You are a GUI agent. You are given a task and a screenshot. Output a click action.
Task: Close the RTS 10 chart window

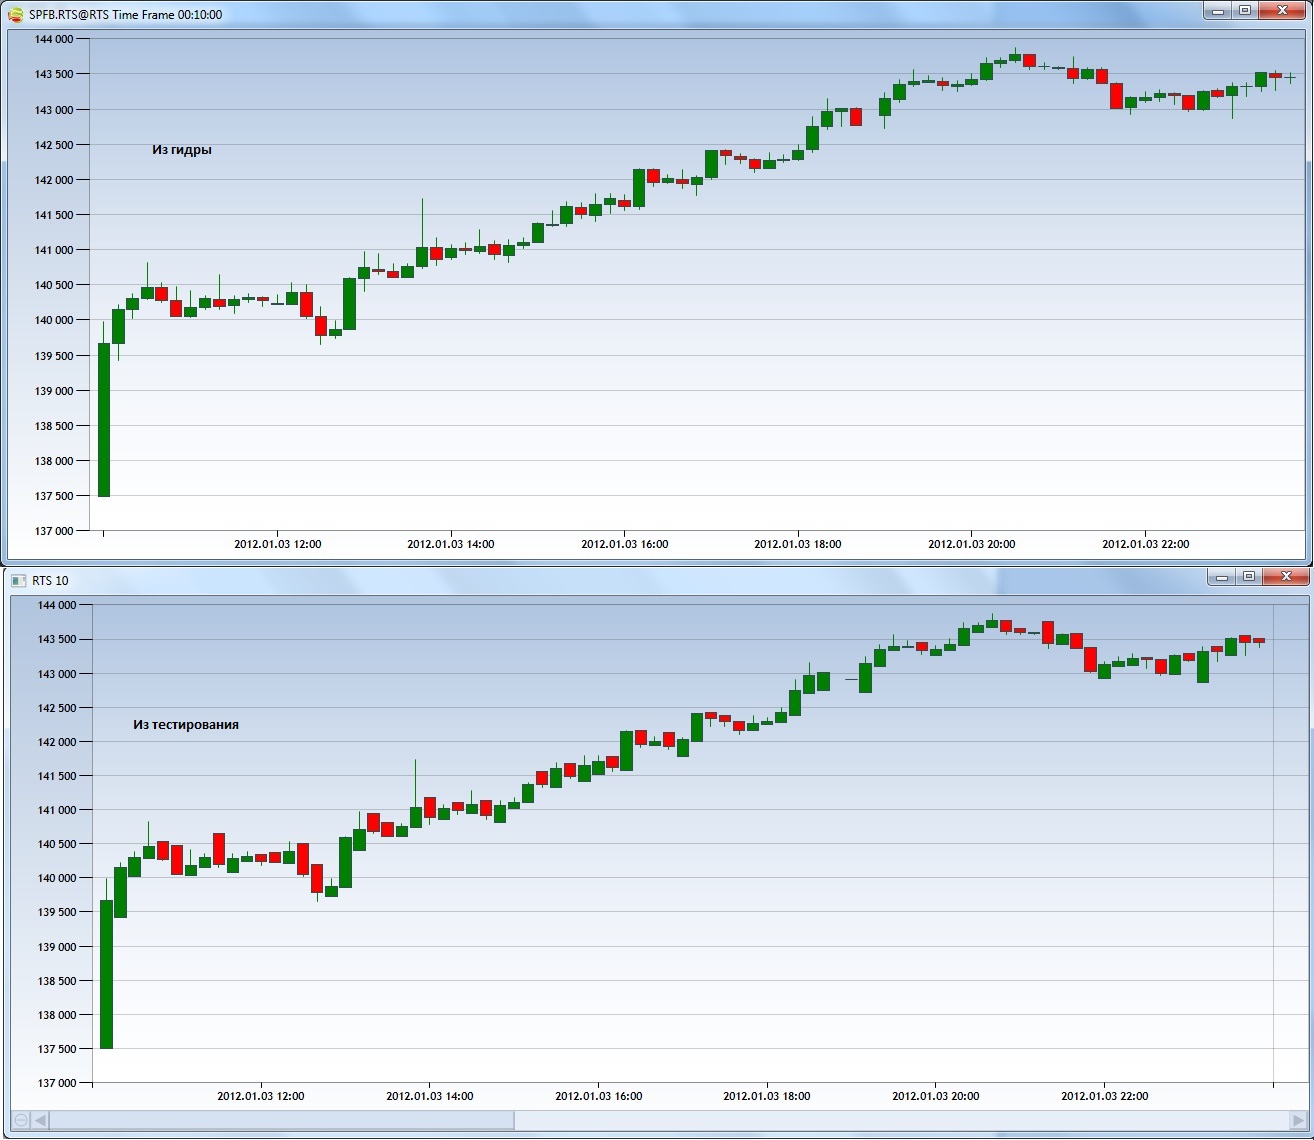click(1285, 577)
